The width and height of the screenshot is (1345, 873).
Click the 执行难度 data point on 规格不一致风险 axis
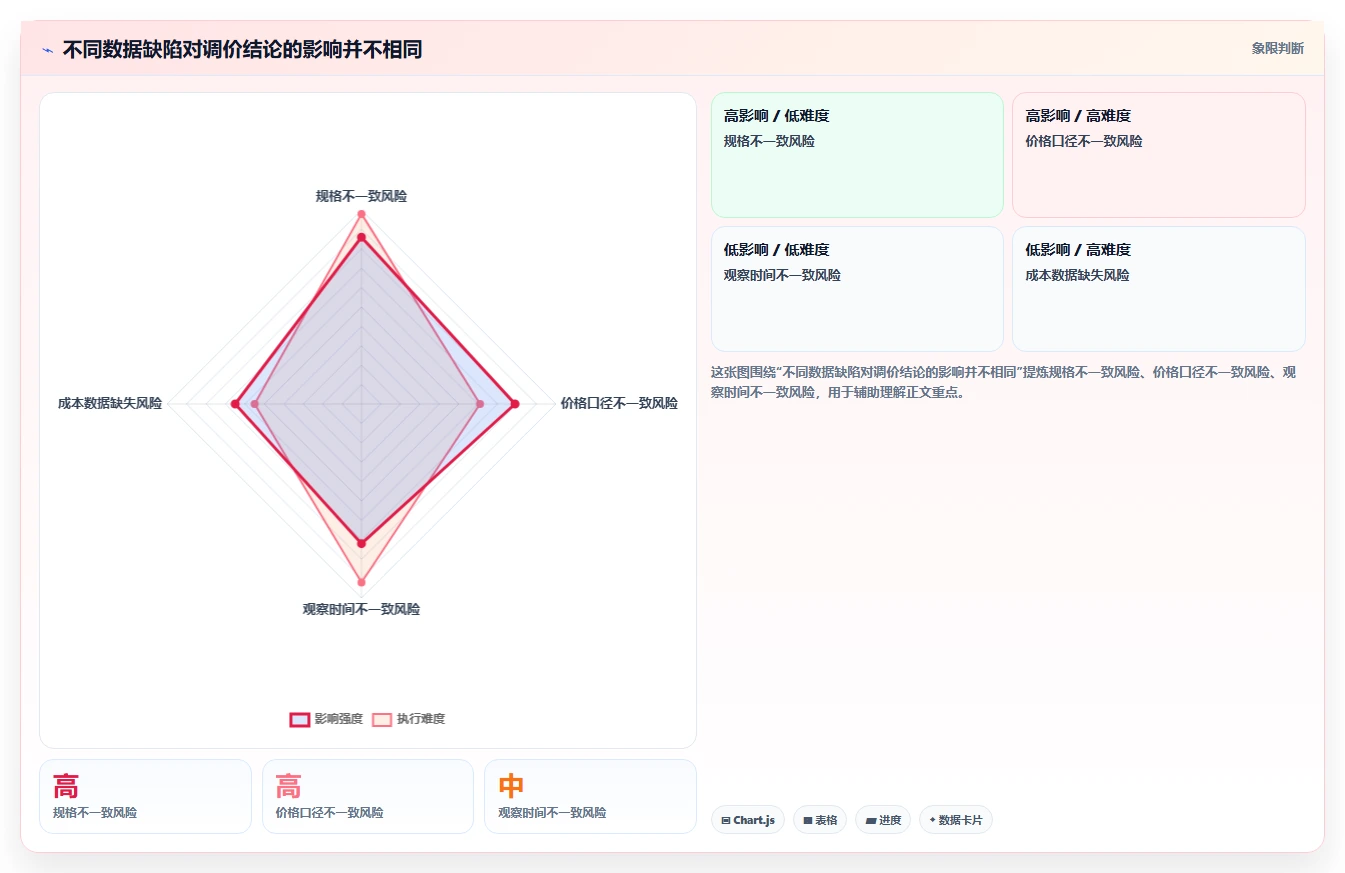361,214
